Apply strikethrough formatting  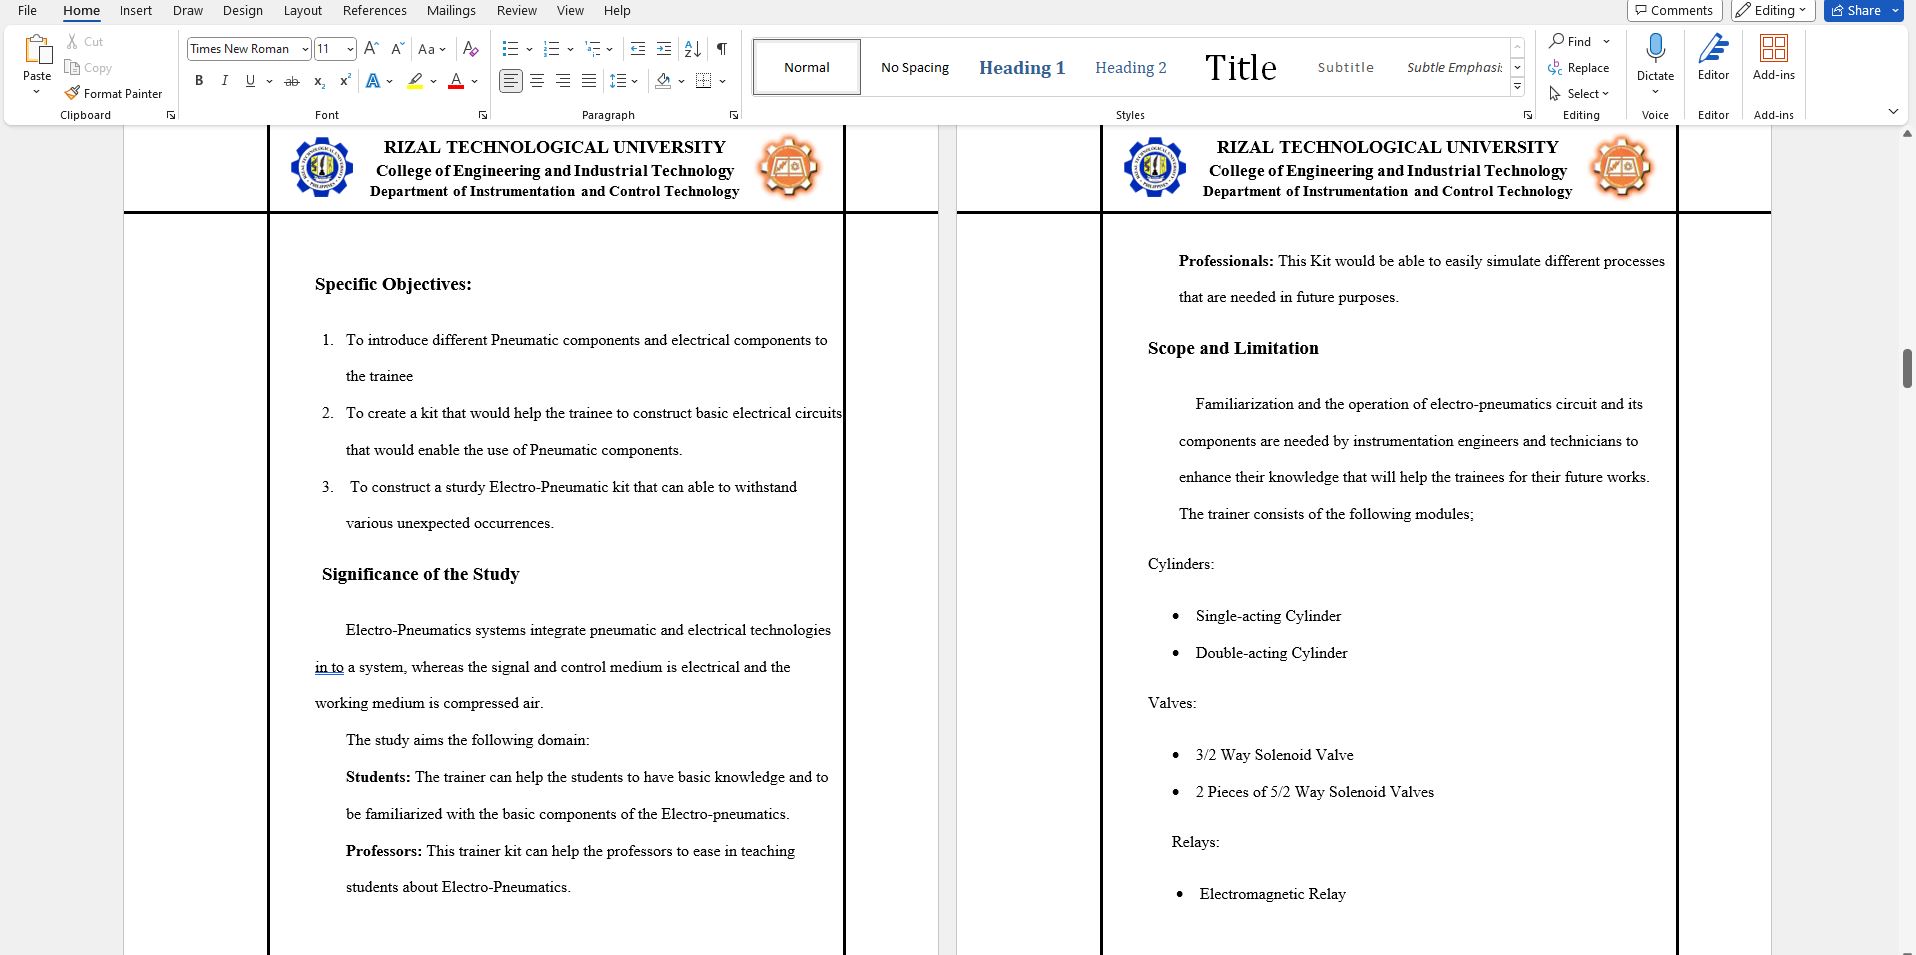click(x=292, y=81)
